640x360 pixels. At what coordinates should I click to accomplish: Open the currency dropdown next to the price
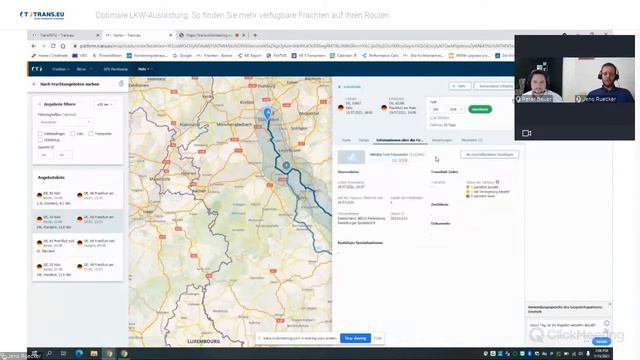point(456,109)
